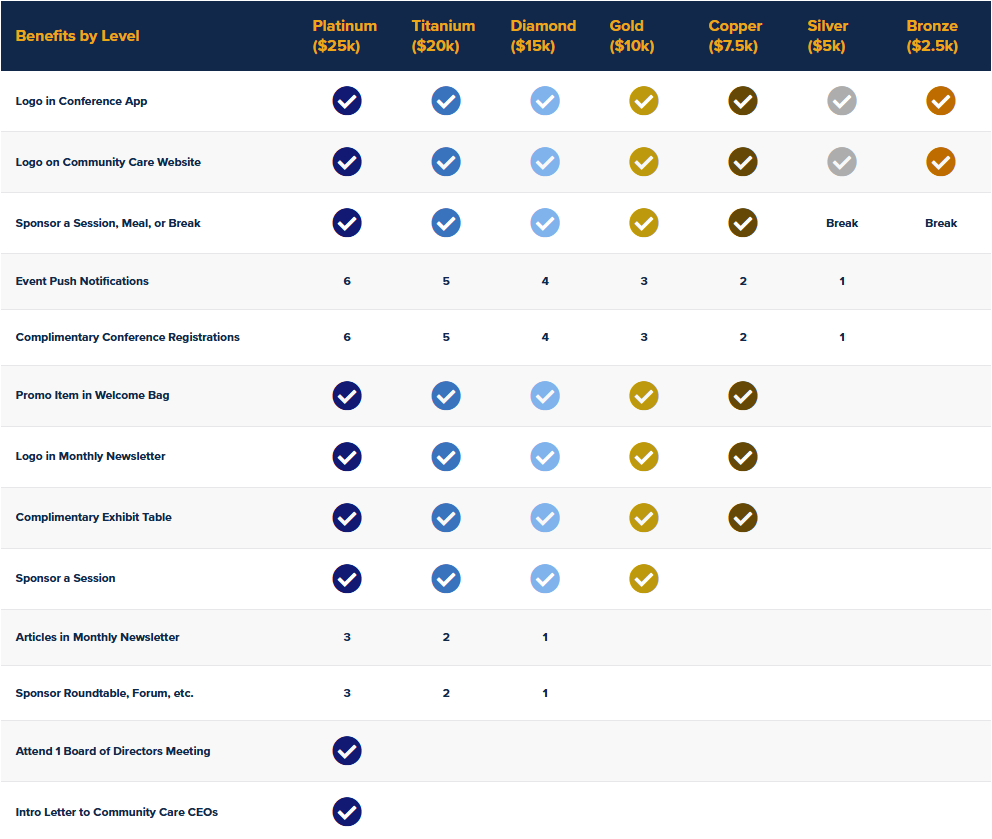Screen dimensions: 992x839
Task: Click Platinum checkmark for Board of Directors Meeting
Action: pos(347,751)
